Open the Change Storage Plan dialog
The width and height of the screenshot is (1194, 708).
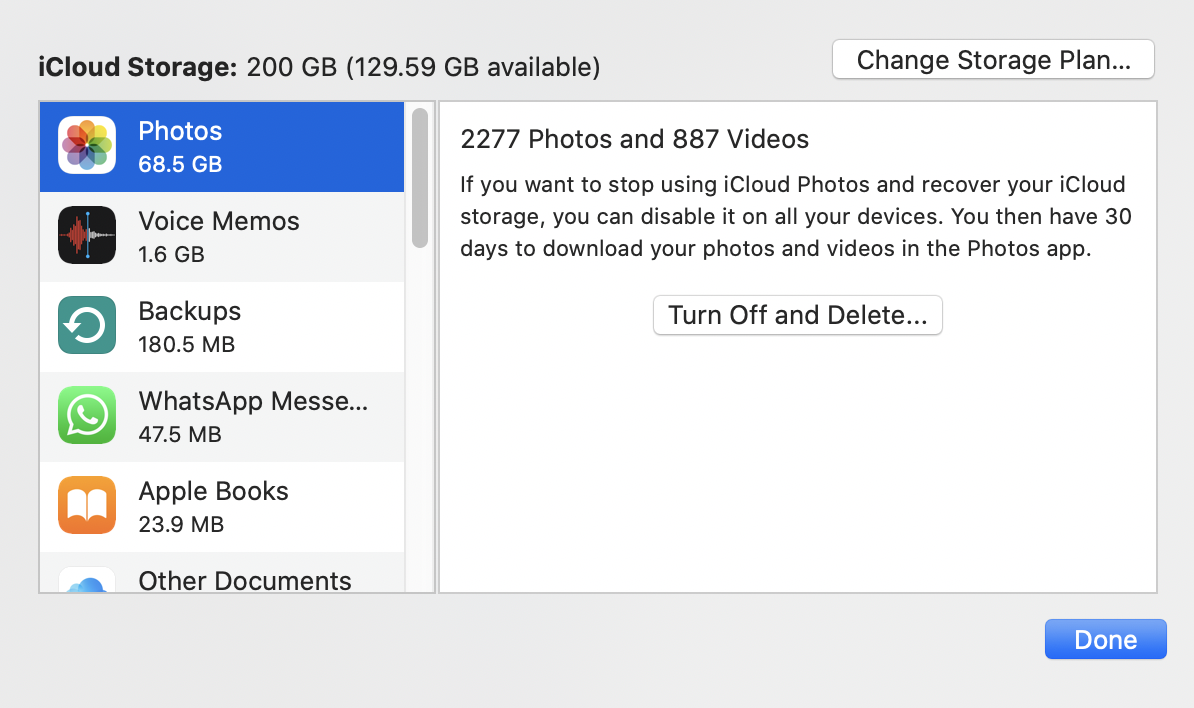[x=992, y=59]
